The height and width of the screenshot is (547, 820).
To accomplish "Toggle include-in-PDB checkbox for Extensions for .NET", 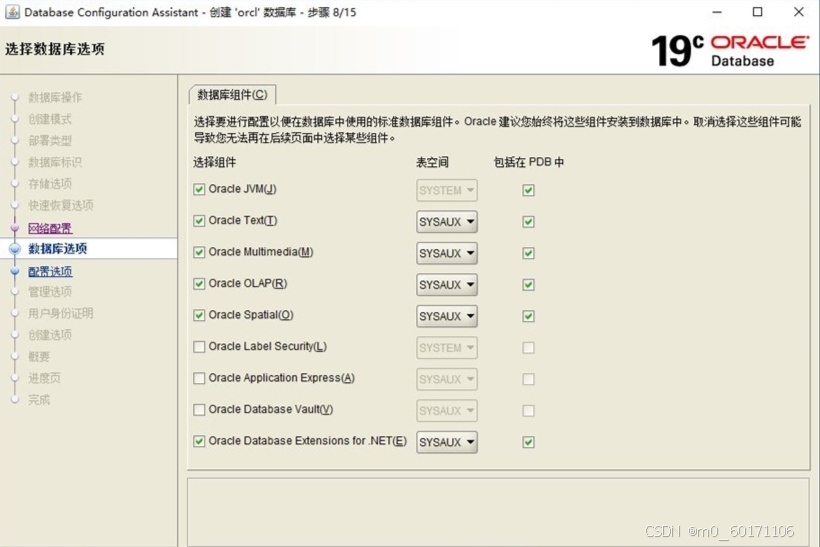I will (528, 442).
